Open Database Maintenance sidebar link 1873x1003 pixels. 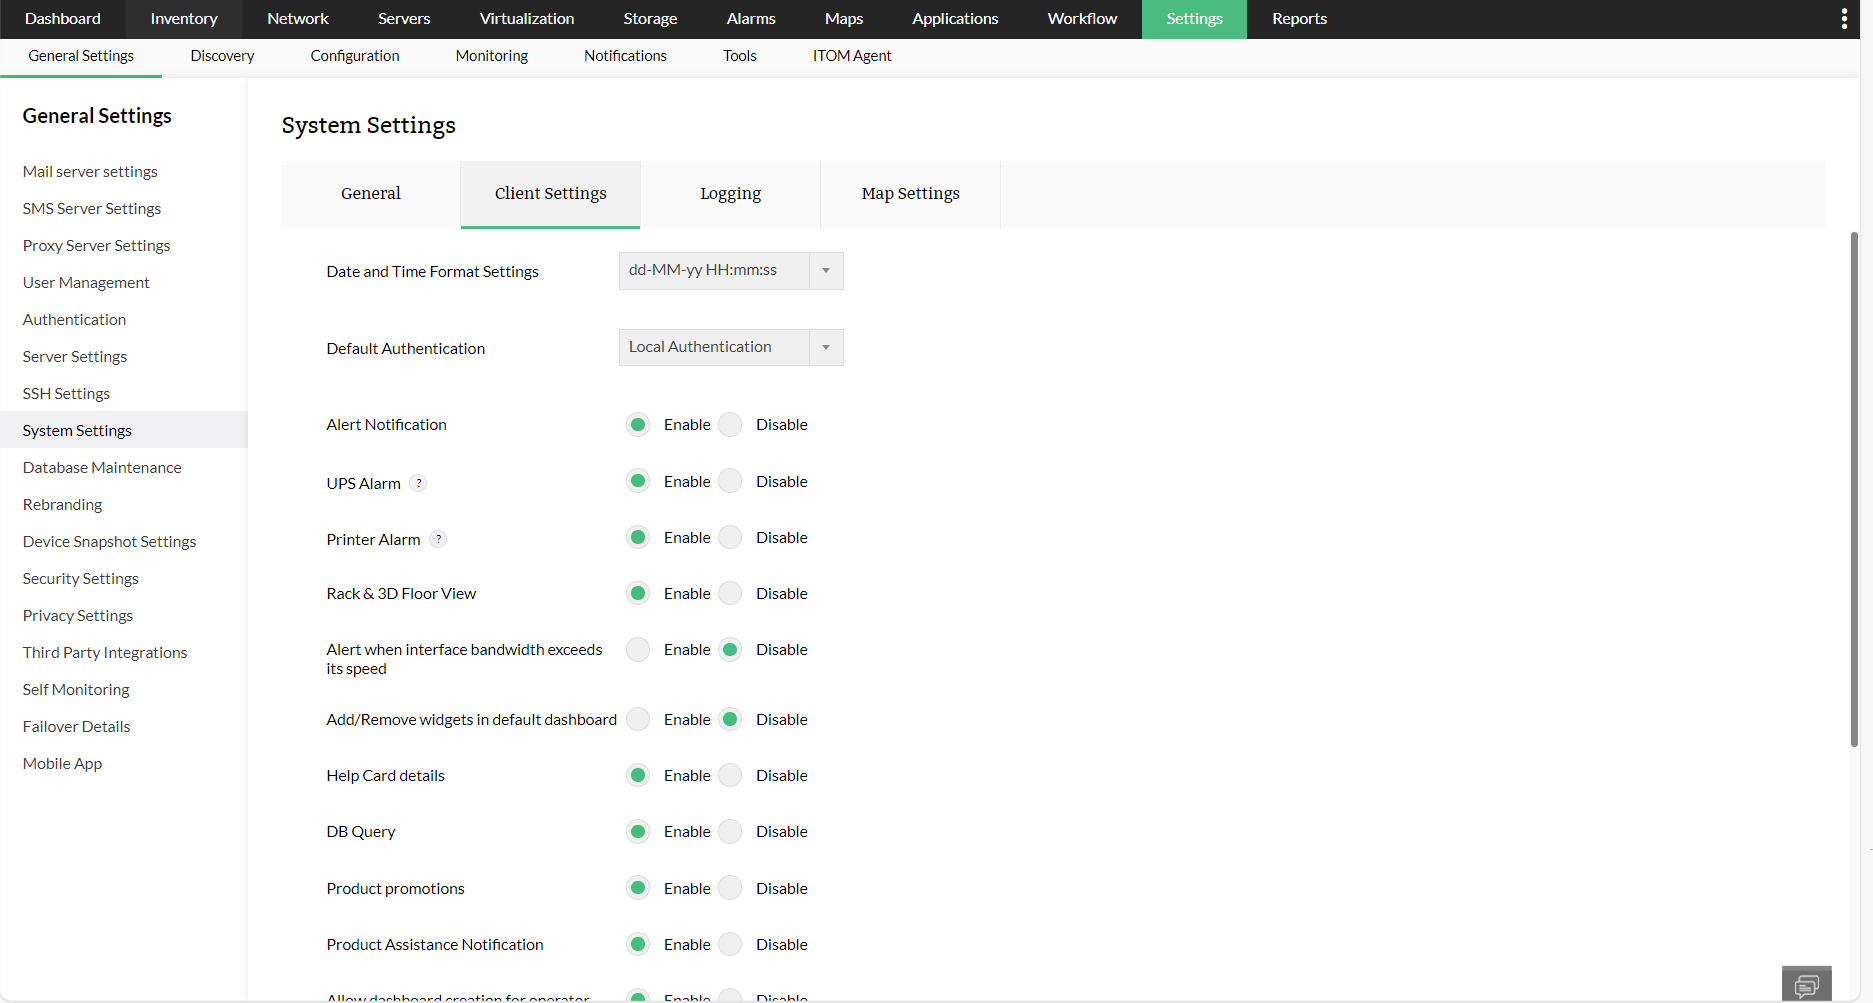[102, 468]
